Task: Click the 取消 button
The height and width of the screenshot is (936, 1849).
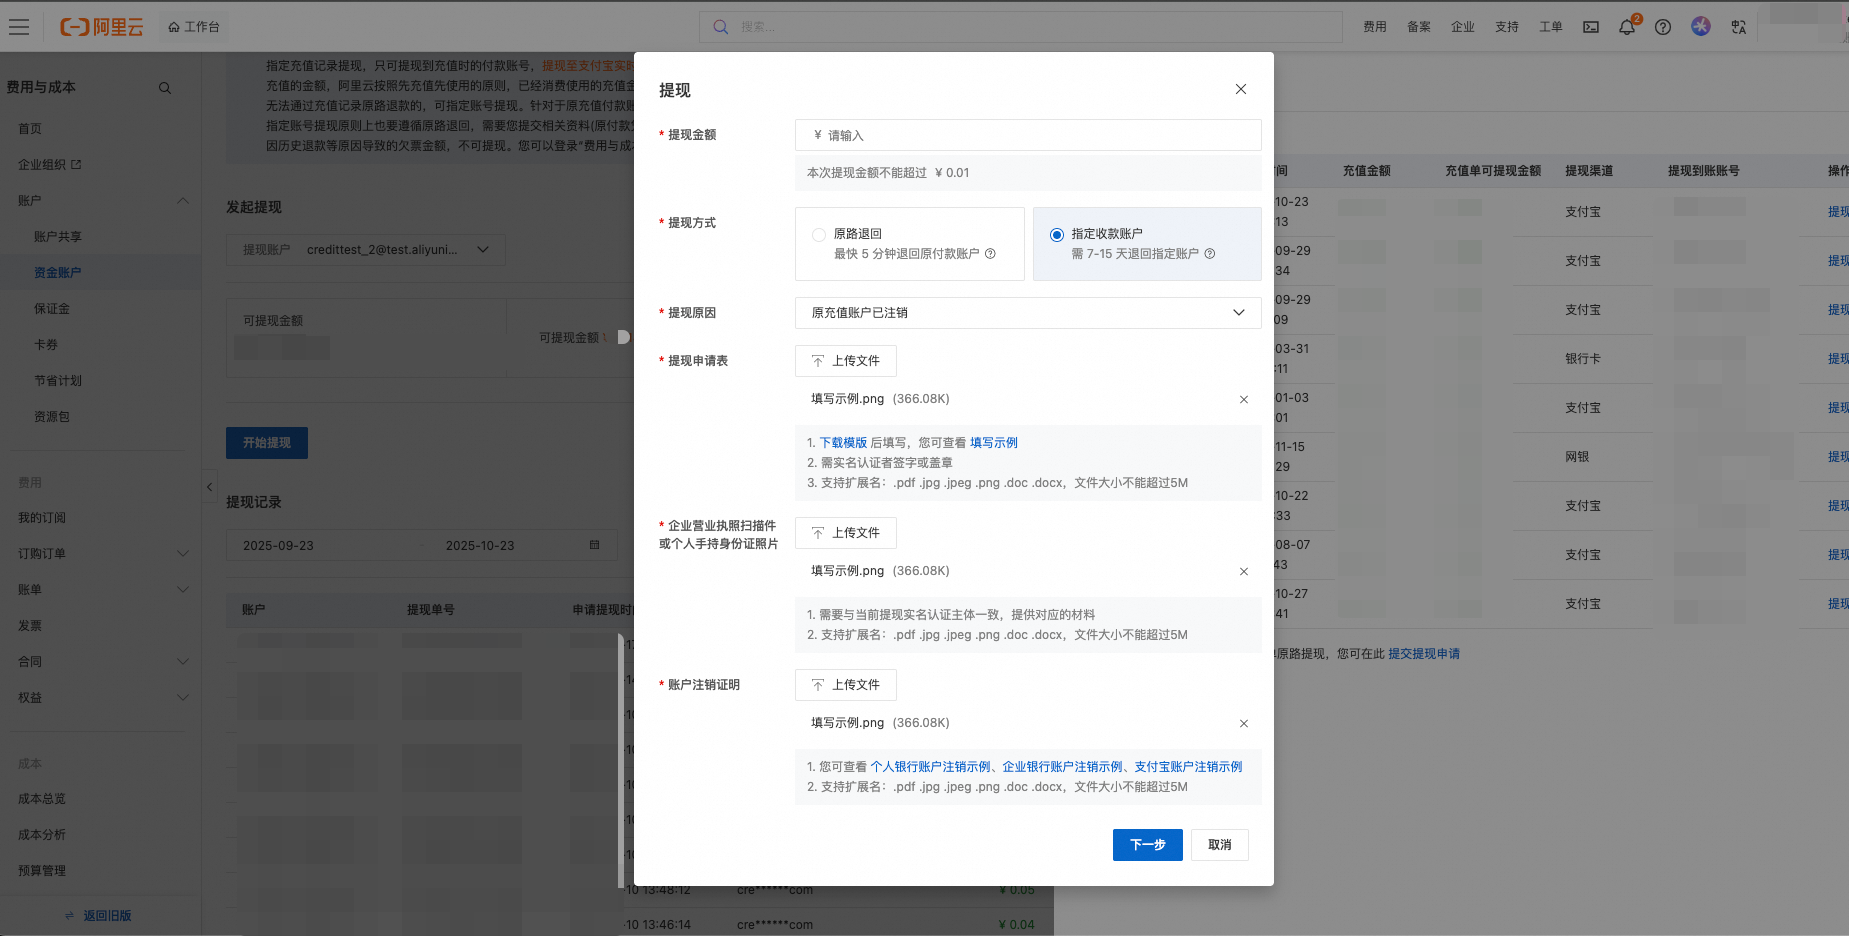Action: [1220, 845]
